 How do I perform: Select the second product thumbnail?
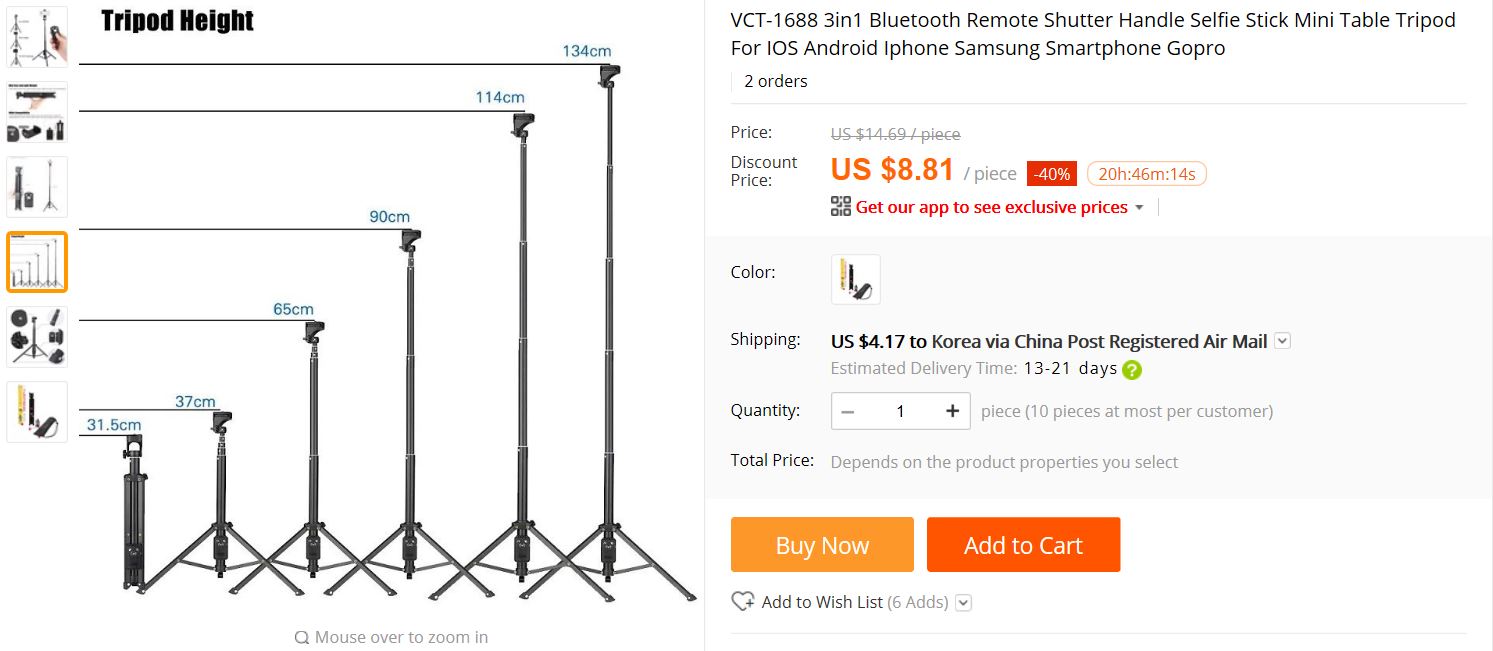pos(37,112)
